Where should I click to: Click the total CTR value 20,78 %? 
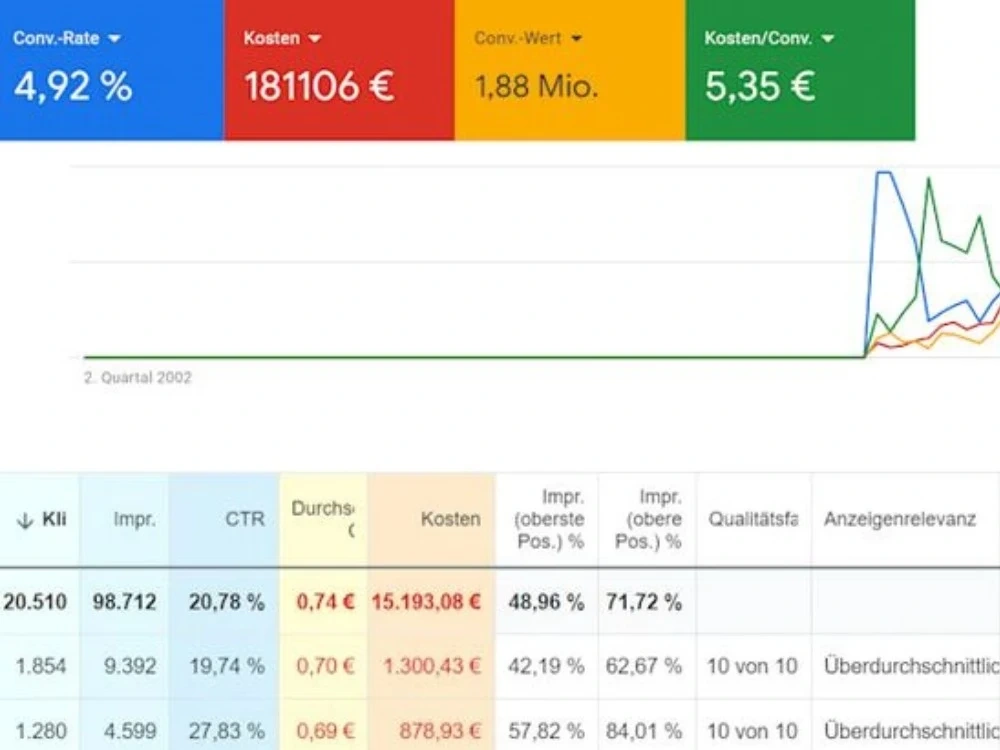[226, 601]
